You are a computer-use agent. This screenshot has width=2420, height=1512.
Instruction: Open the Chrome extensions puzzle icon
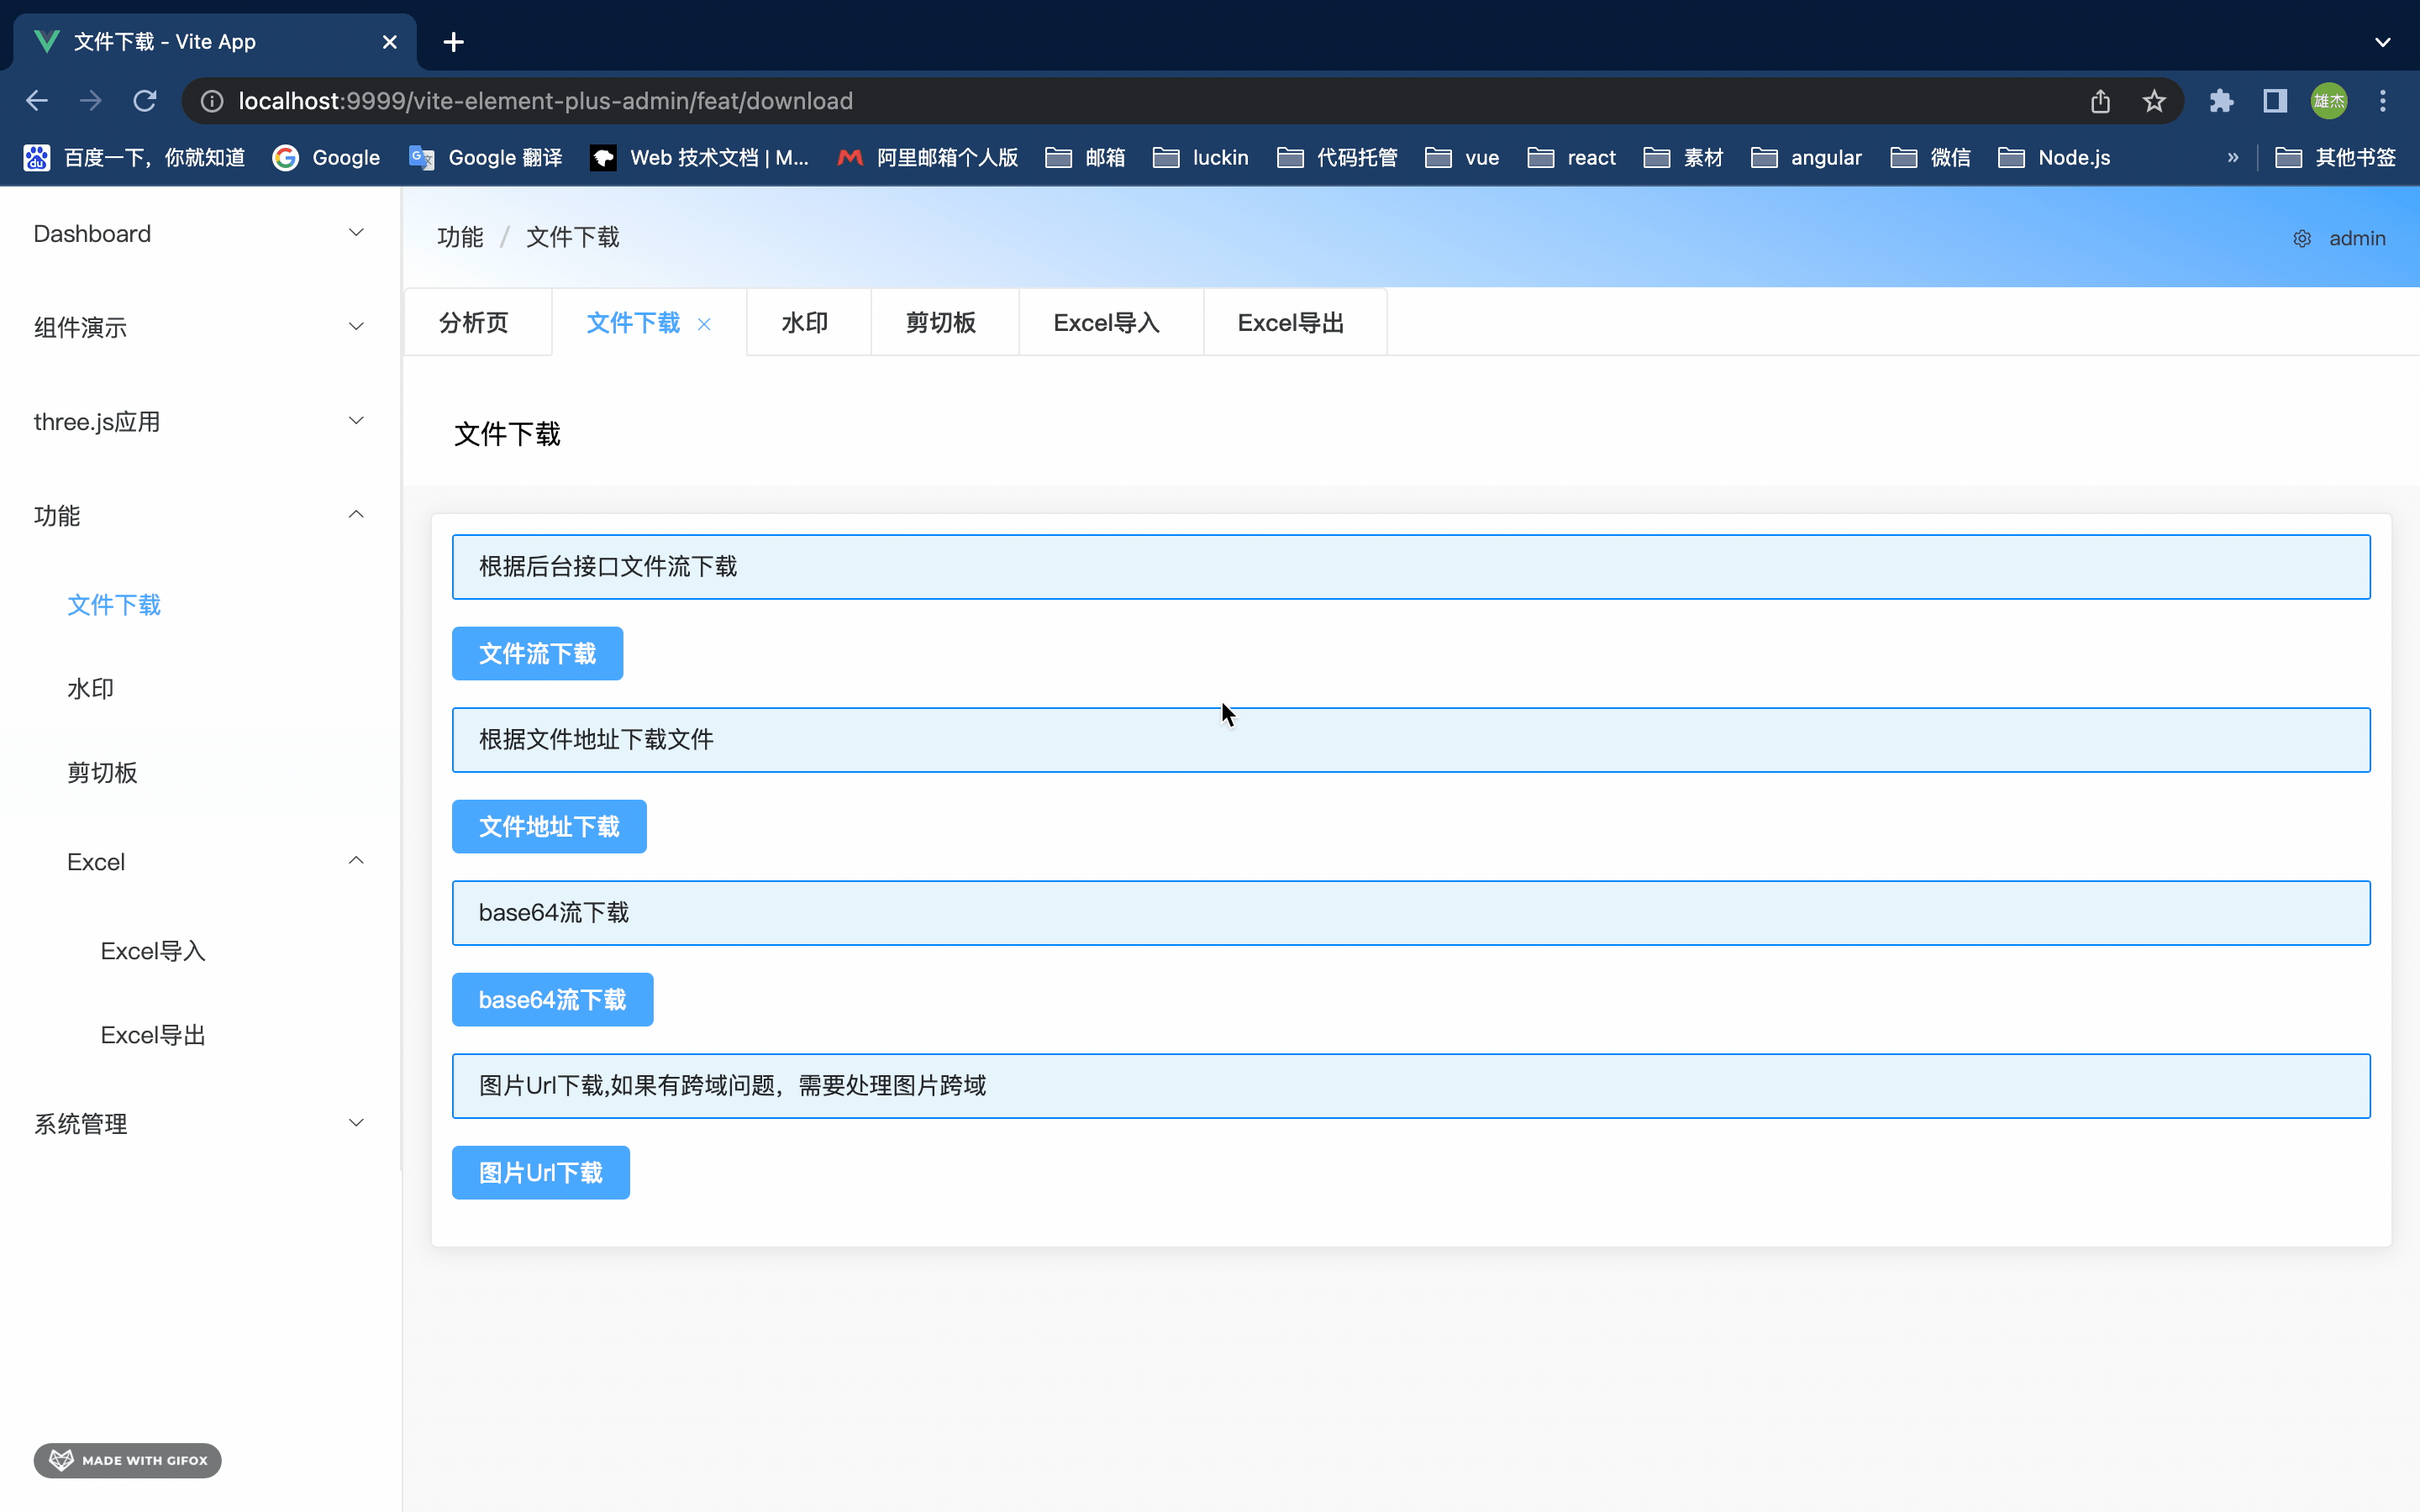pos(2221,101)
